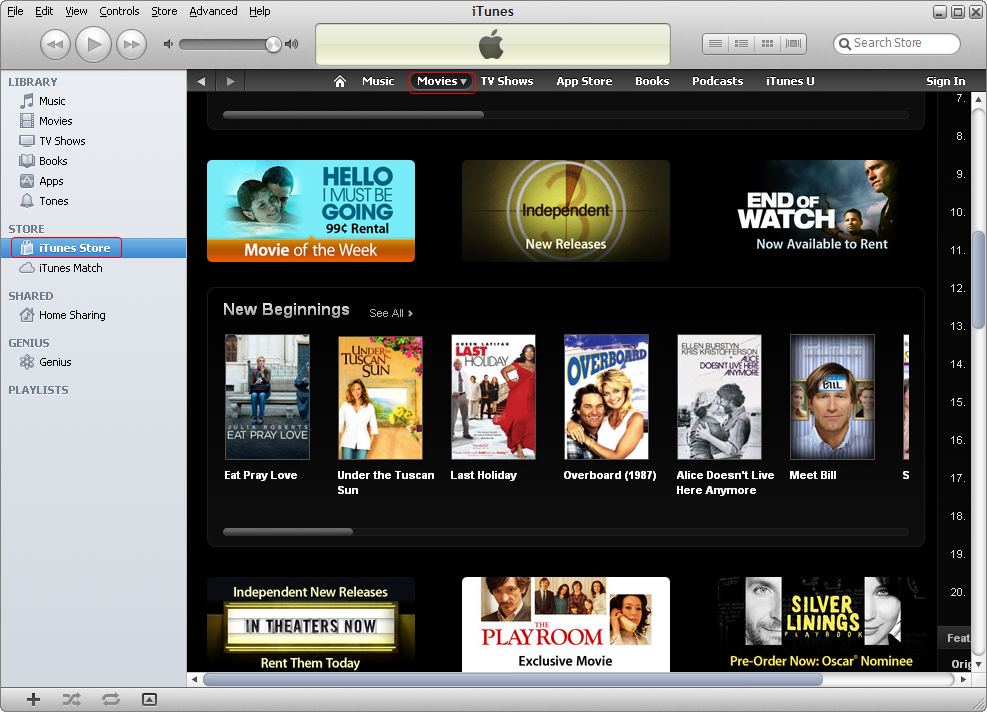Open the iTunes U tab

click(x=790, y=81)
